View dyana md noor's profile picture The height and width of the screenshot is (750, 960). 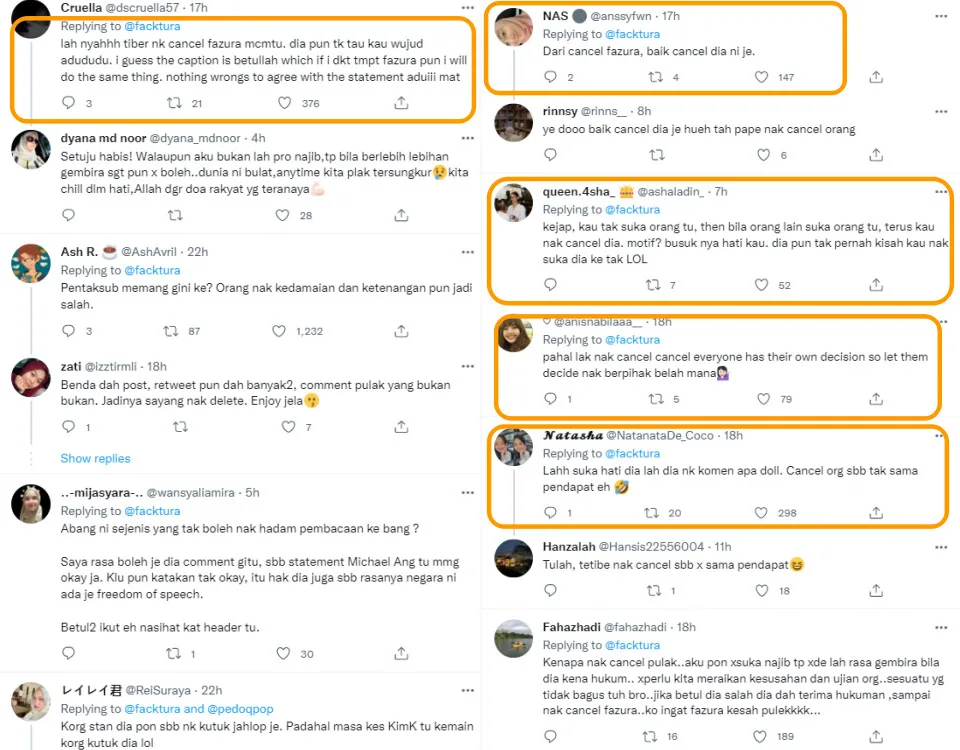click(x=31, y=151)
